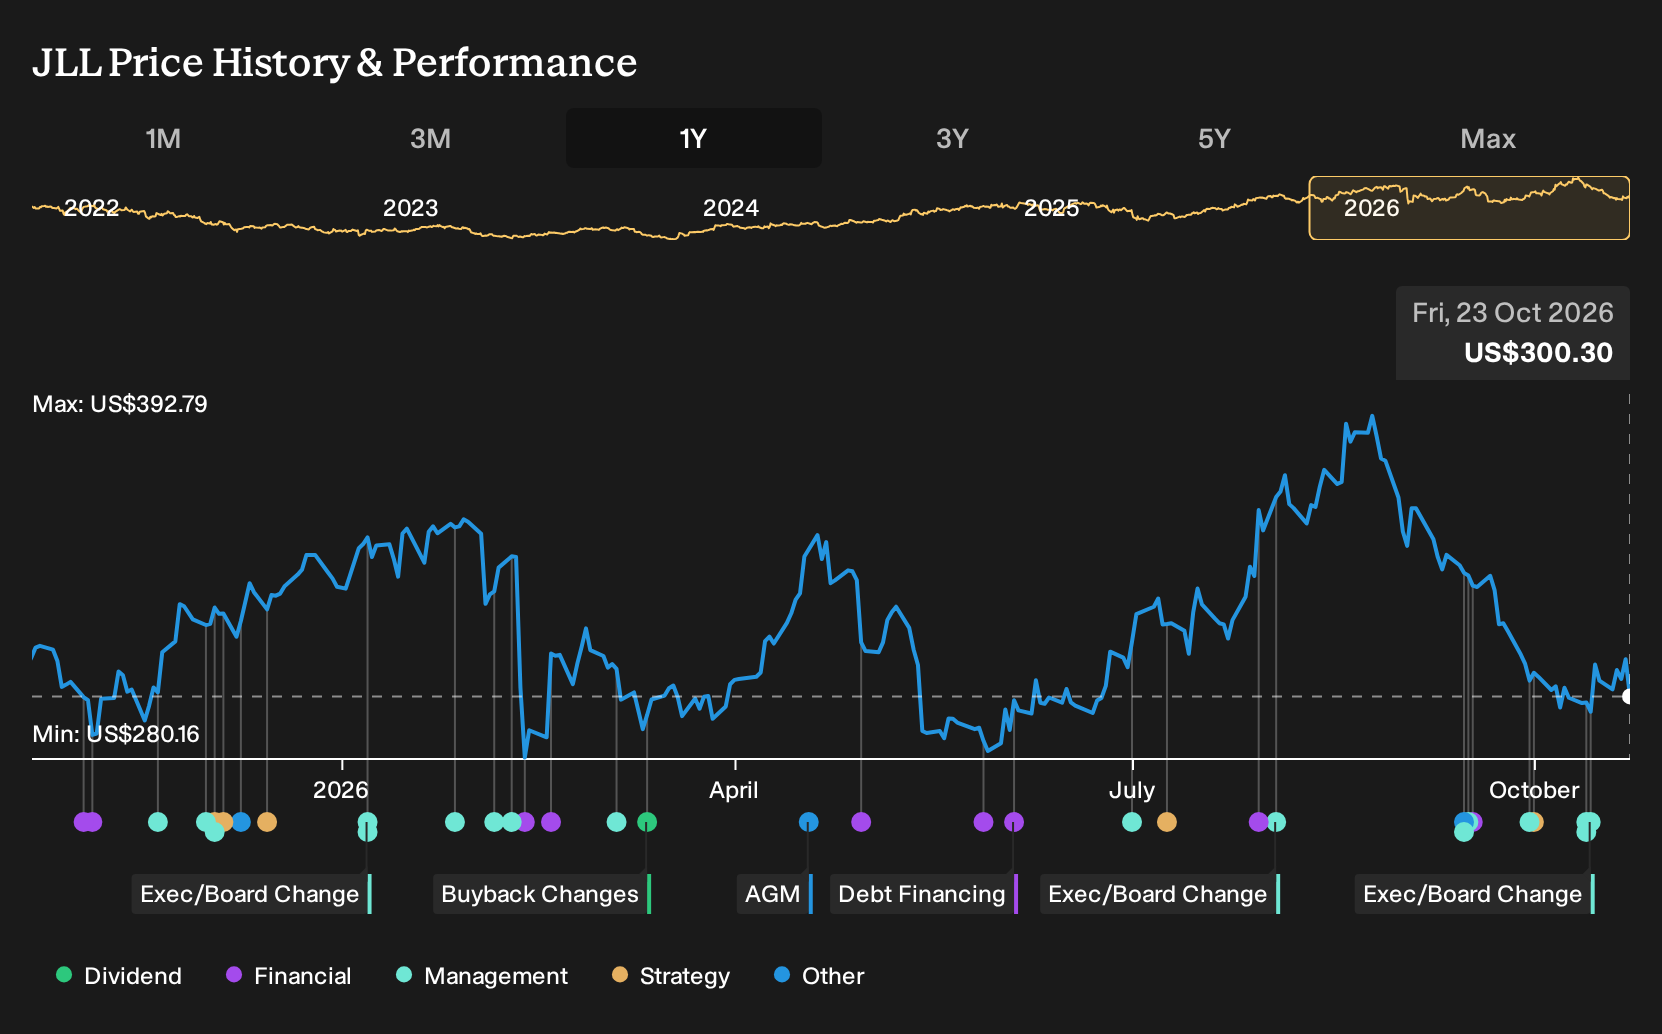Open the Debt Financing event label
1662x1034 pixels.
924,894
